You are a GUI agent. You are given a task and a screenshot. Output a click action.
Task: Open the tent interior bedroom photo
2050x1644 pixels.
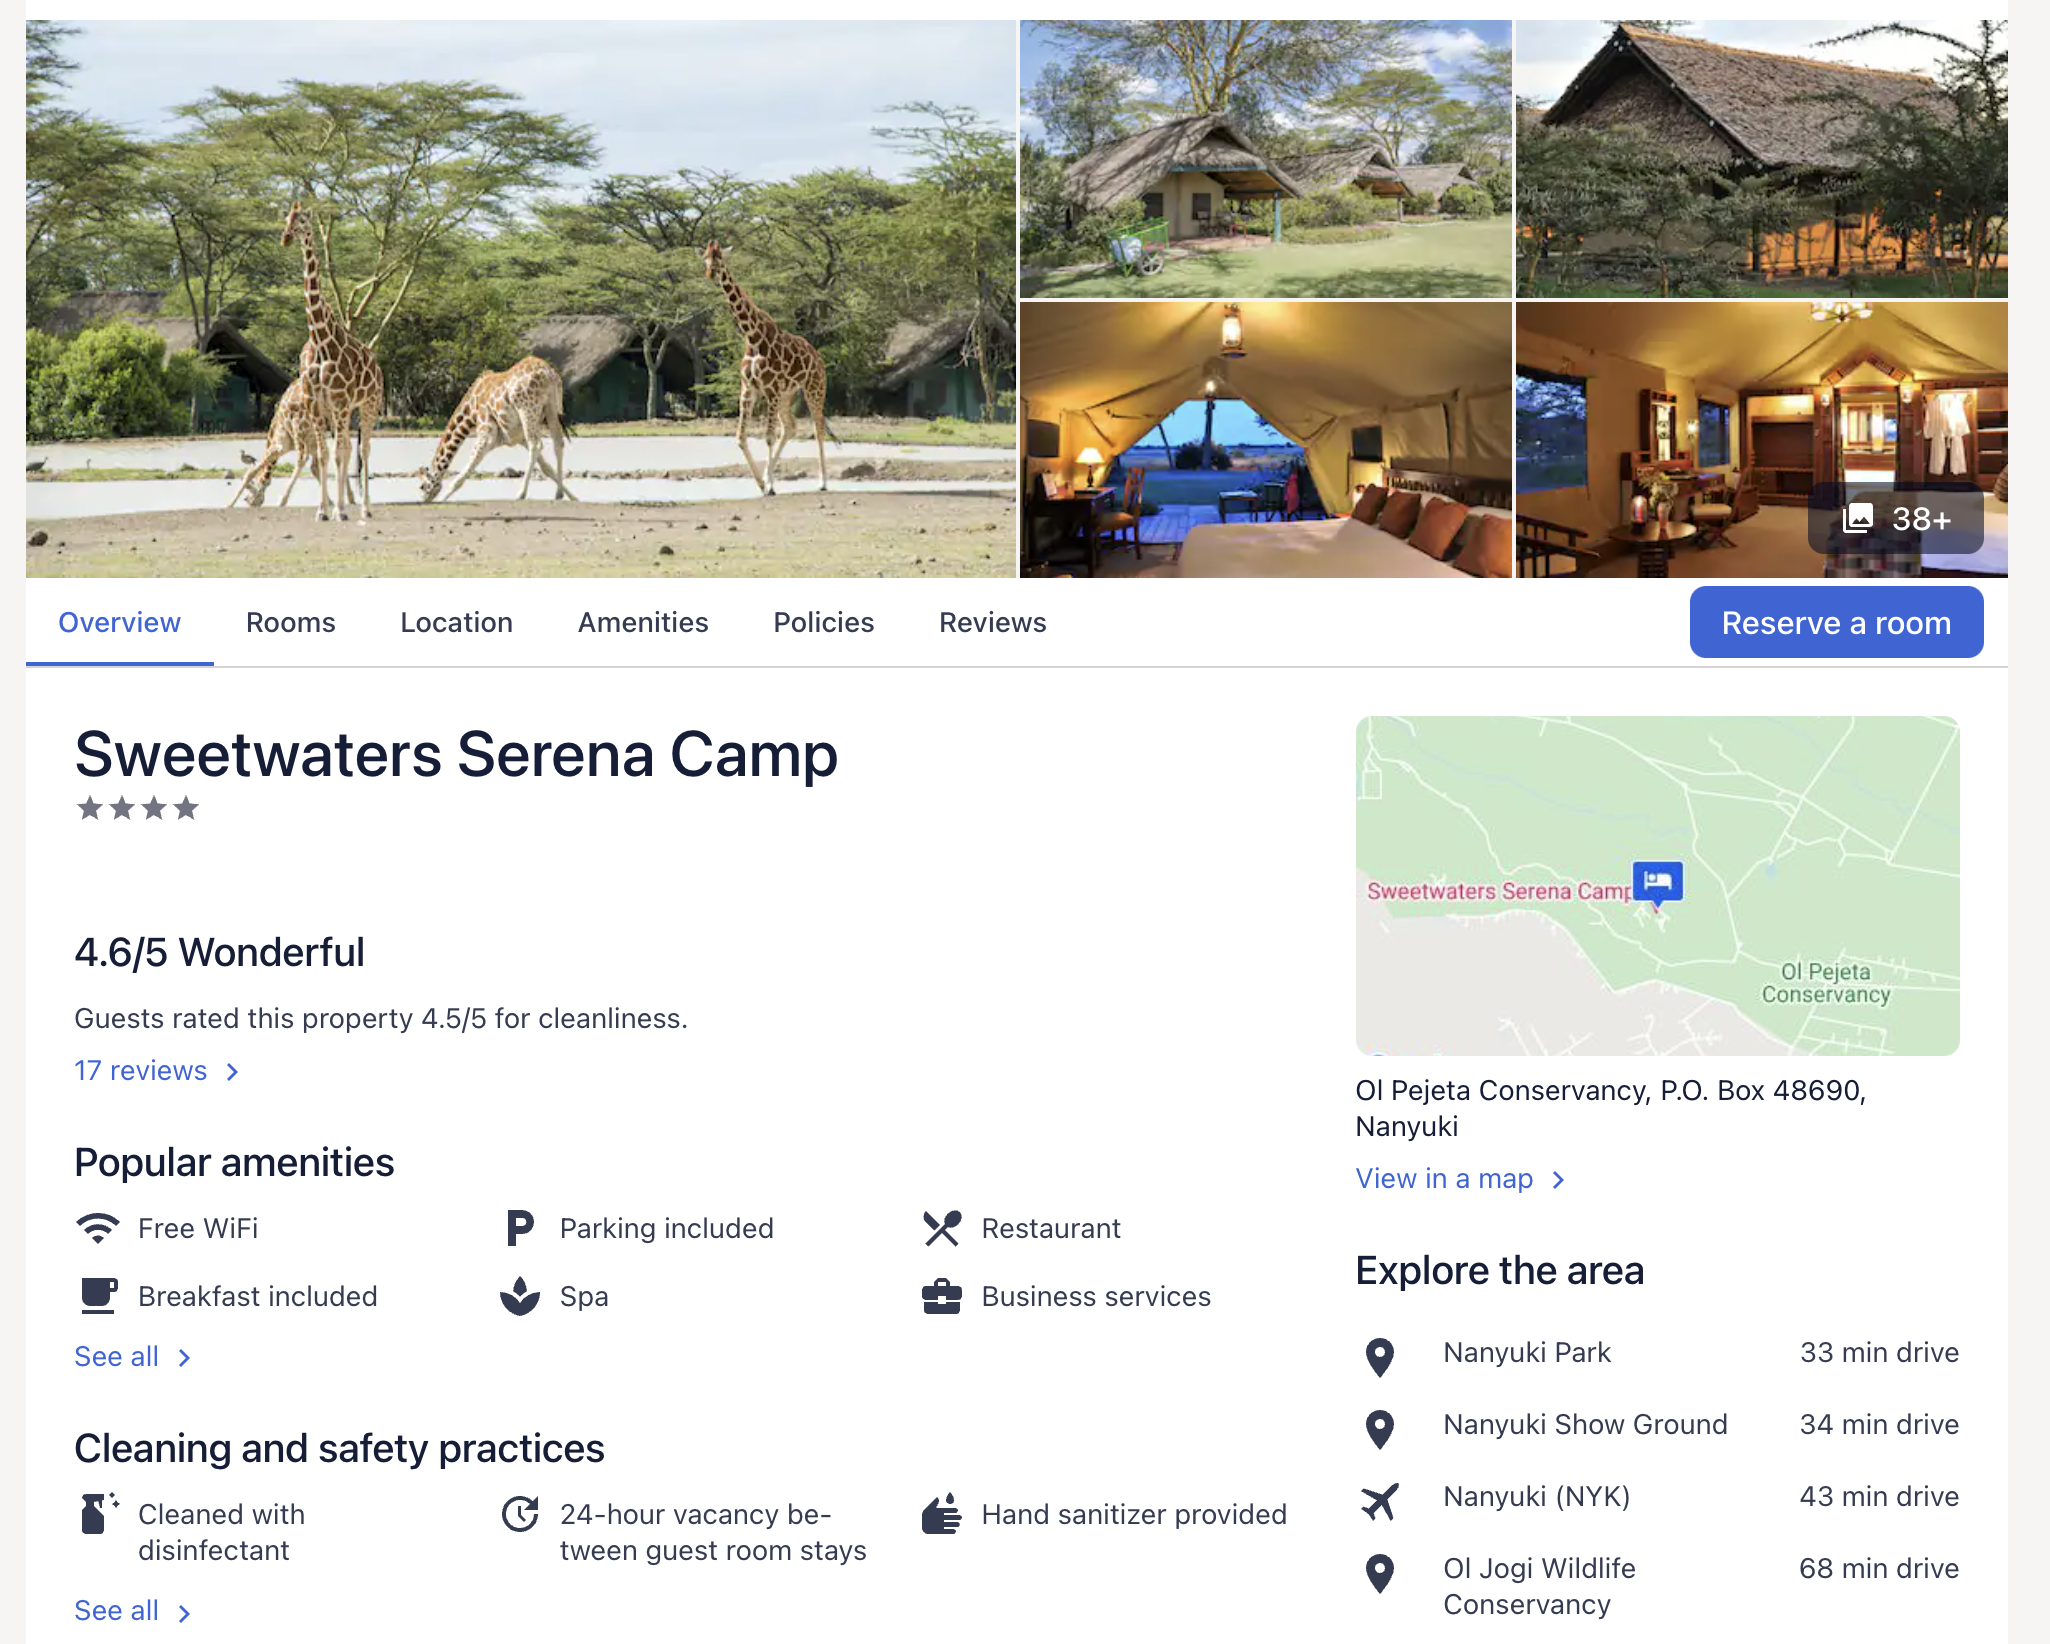point(1265,440)
